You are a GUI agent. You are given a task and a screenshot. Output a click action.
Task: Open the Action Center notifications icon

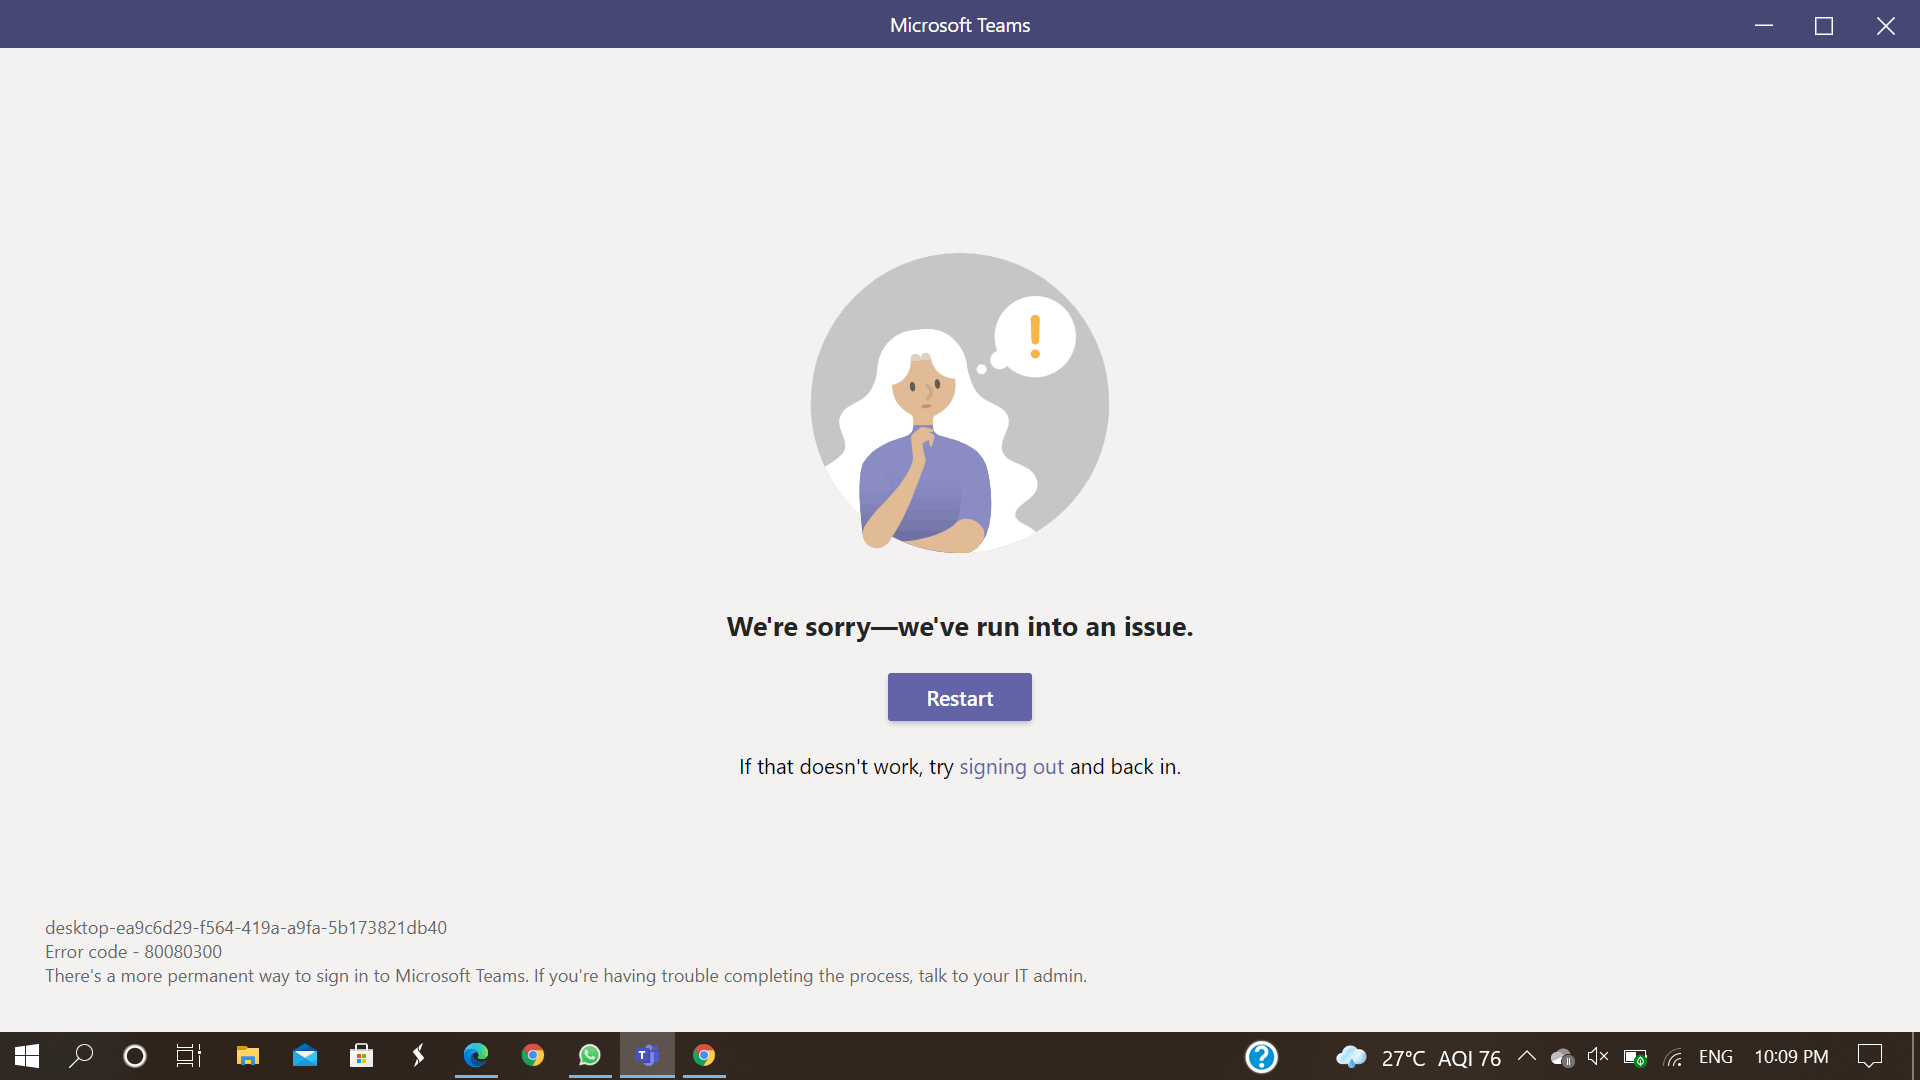pos(1869,1056)
